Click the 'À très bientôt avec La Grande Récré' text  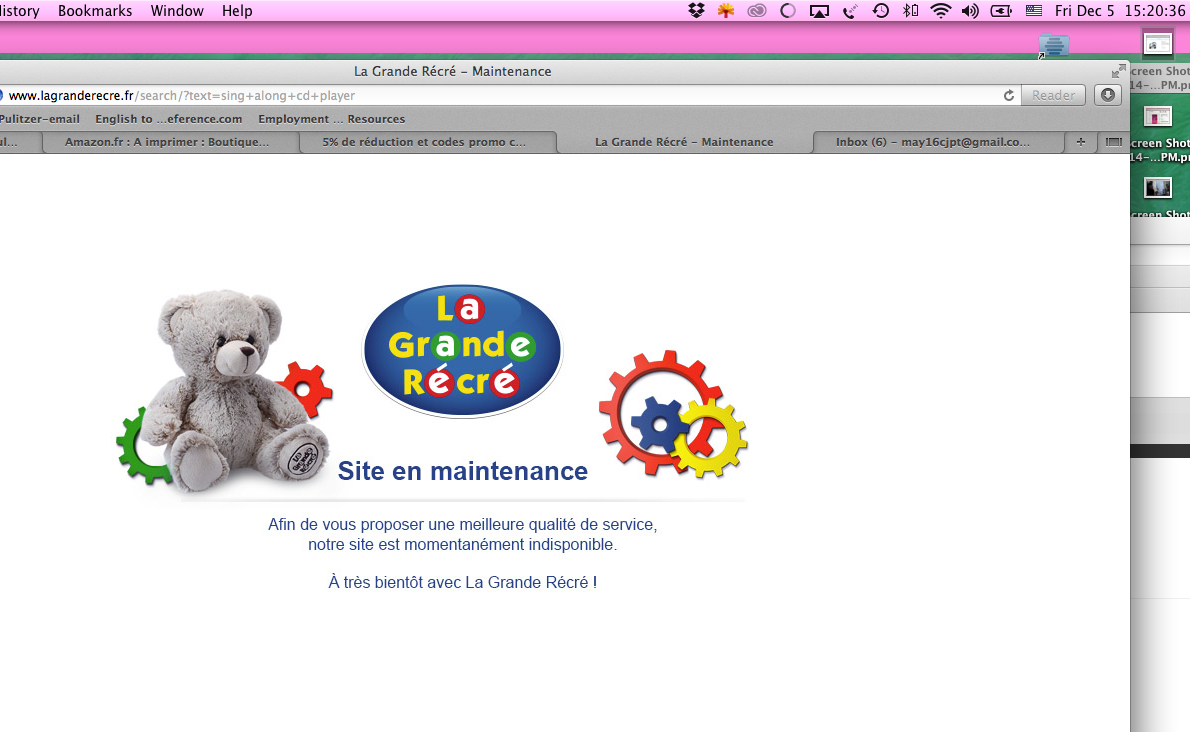click(x=462, y=583)
